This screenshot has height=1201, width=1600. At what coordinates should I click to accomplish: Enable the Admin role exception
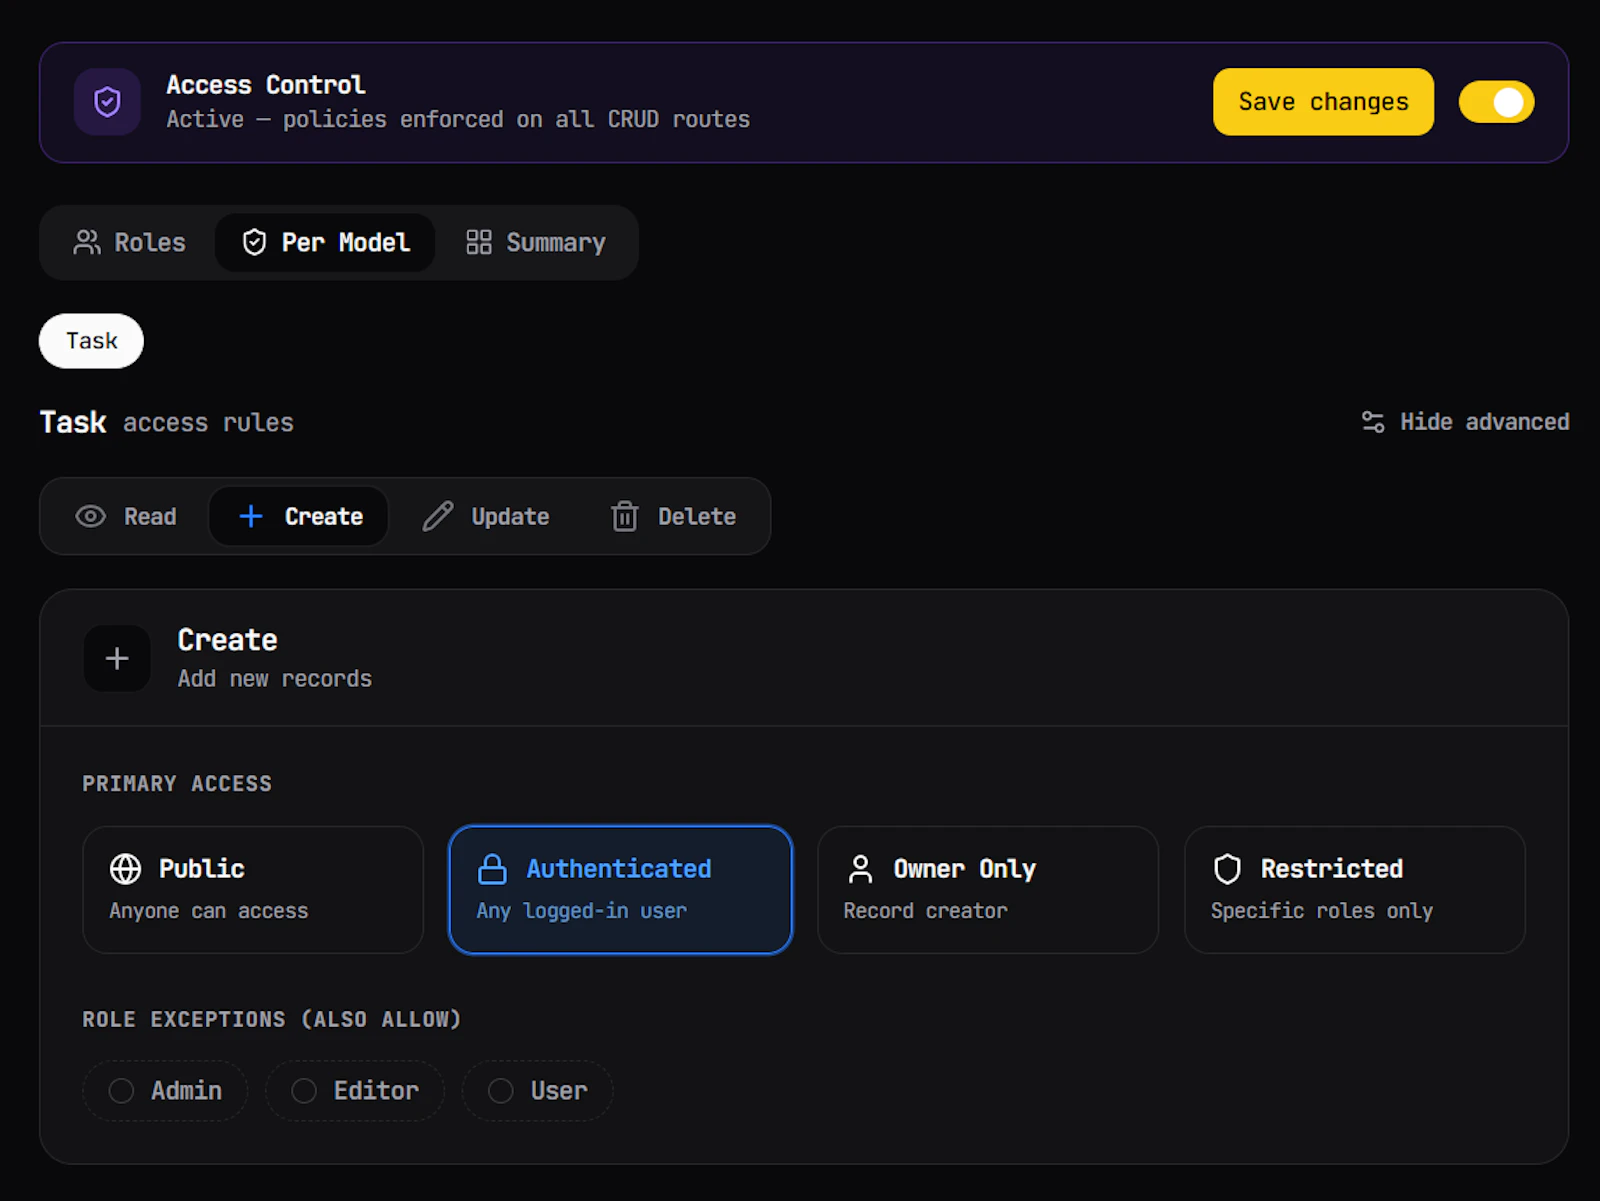tap(165, 1090)
